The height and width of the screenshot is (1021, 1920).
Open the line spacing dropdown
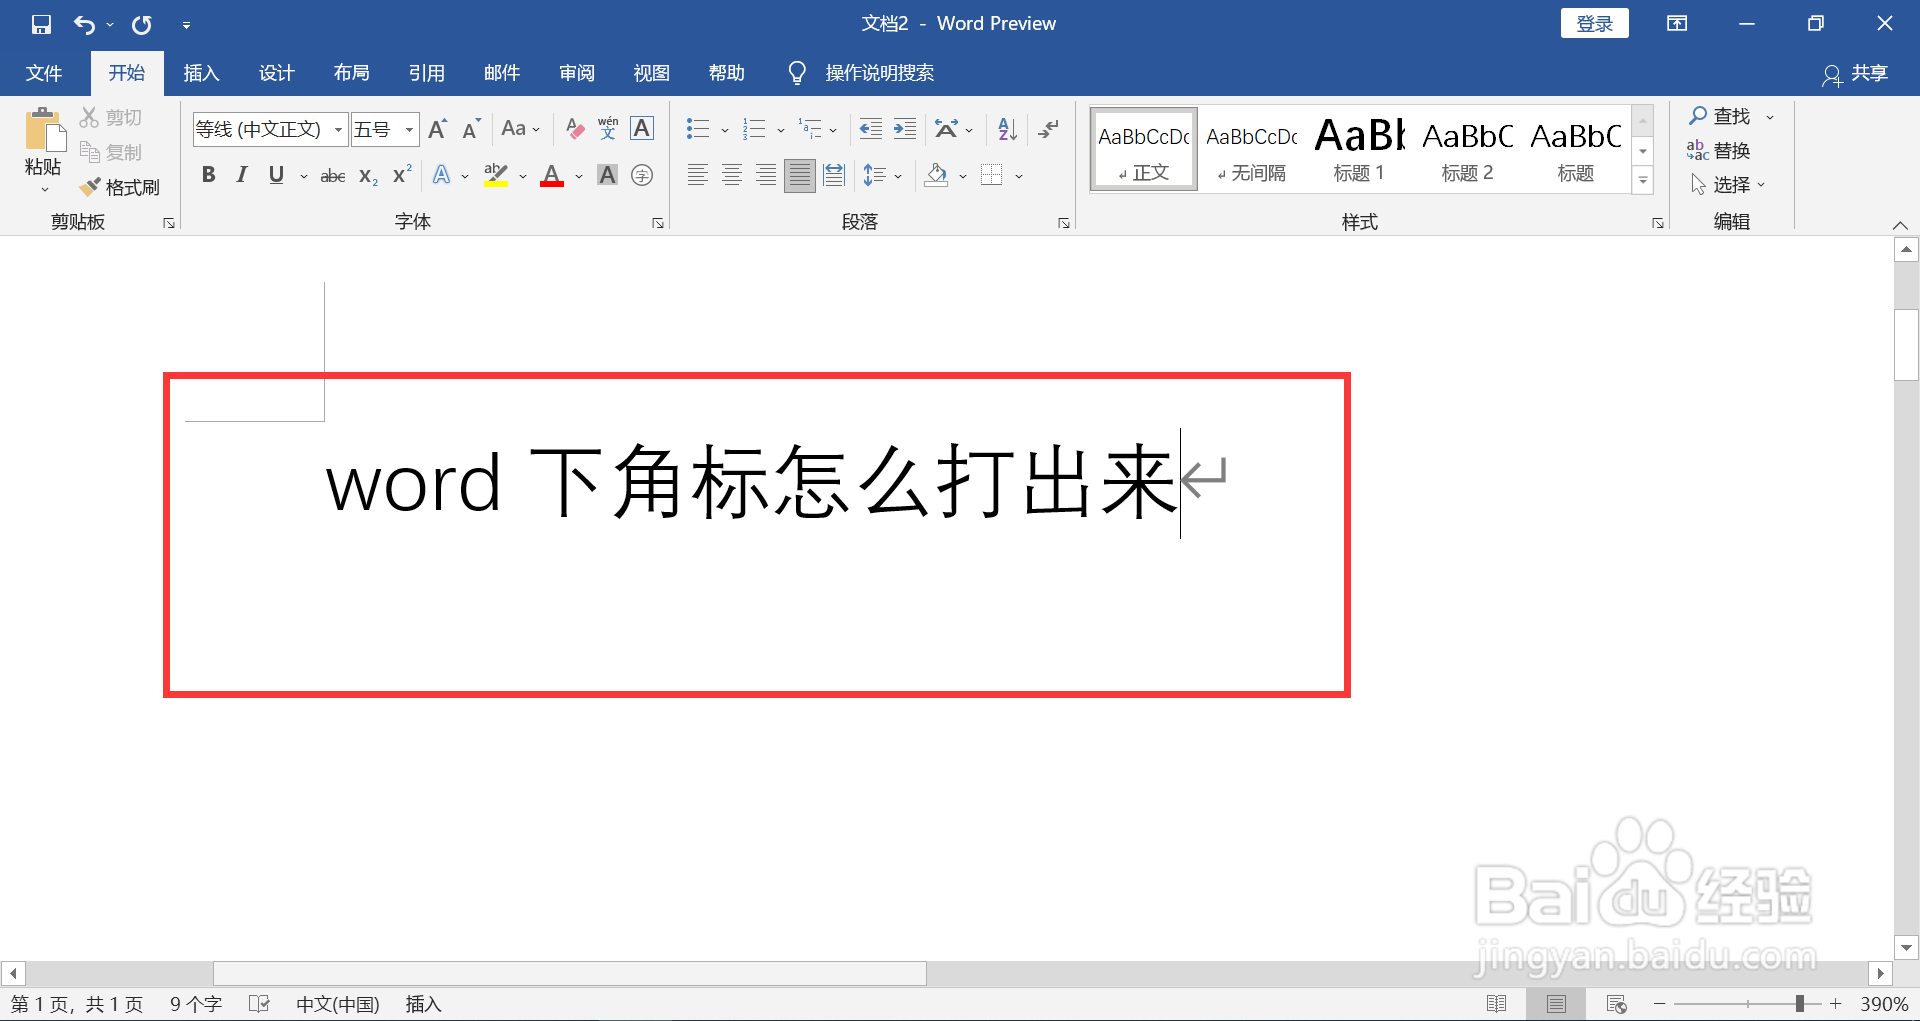click(x=883, y=176)
